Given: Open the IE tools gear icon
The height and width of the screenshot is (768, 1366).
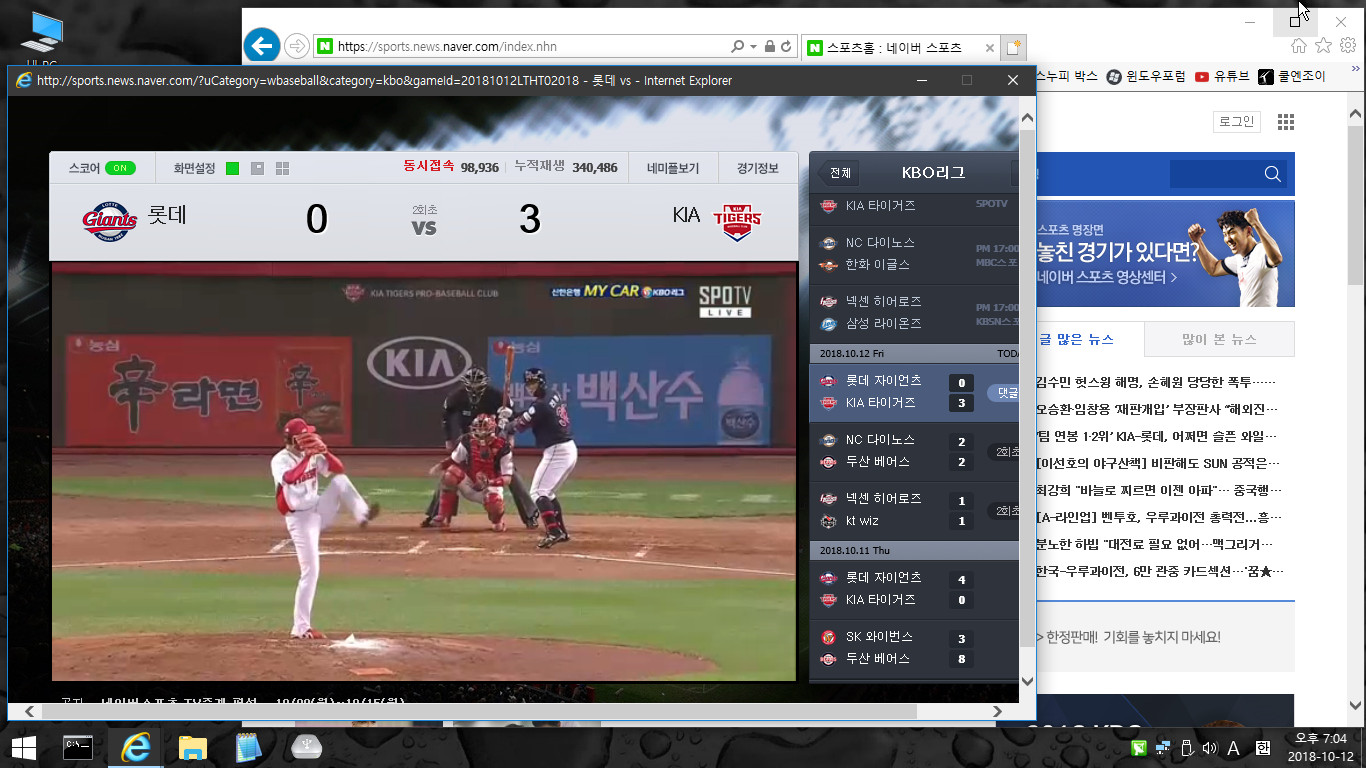Looking at the screenshot, I should 1349,46.
